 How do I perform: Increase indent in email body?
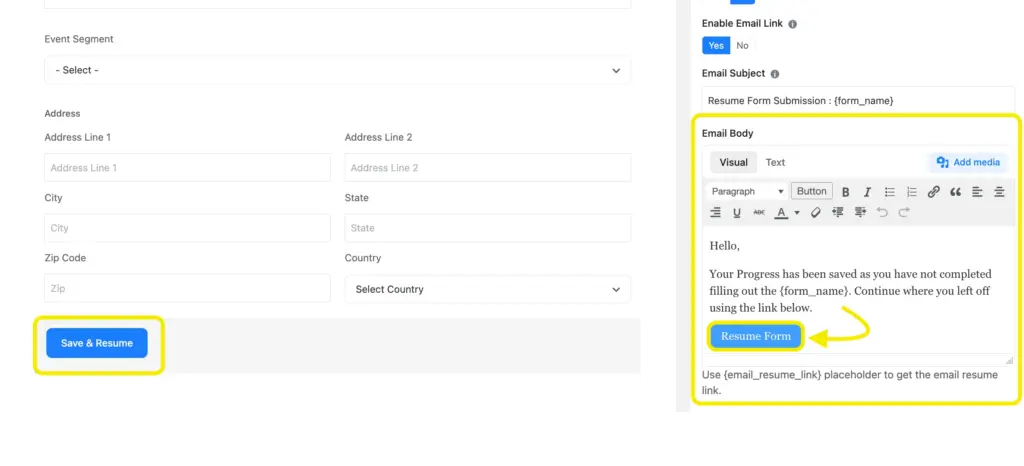coord(860,212)
